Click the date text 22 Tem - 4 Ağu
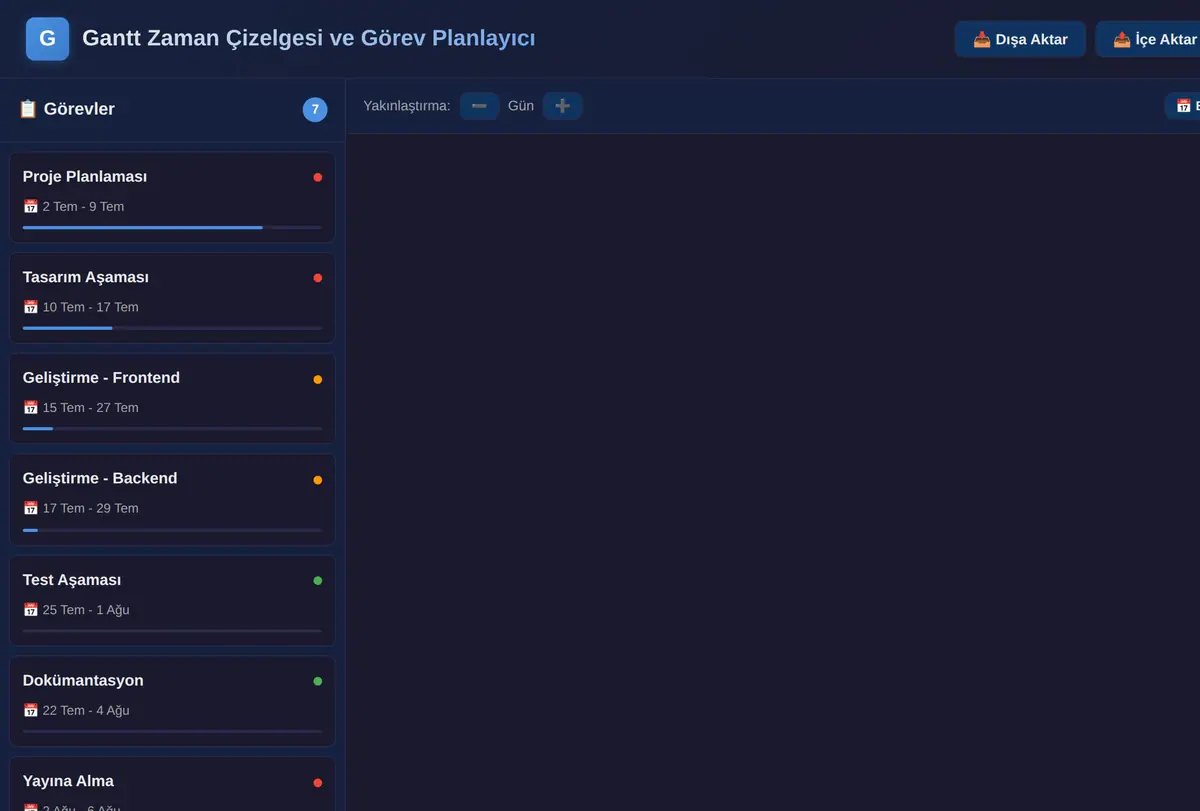1200x811 pixels. click(x=86, y=711)
